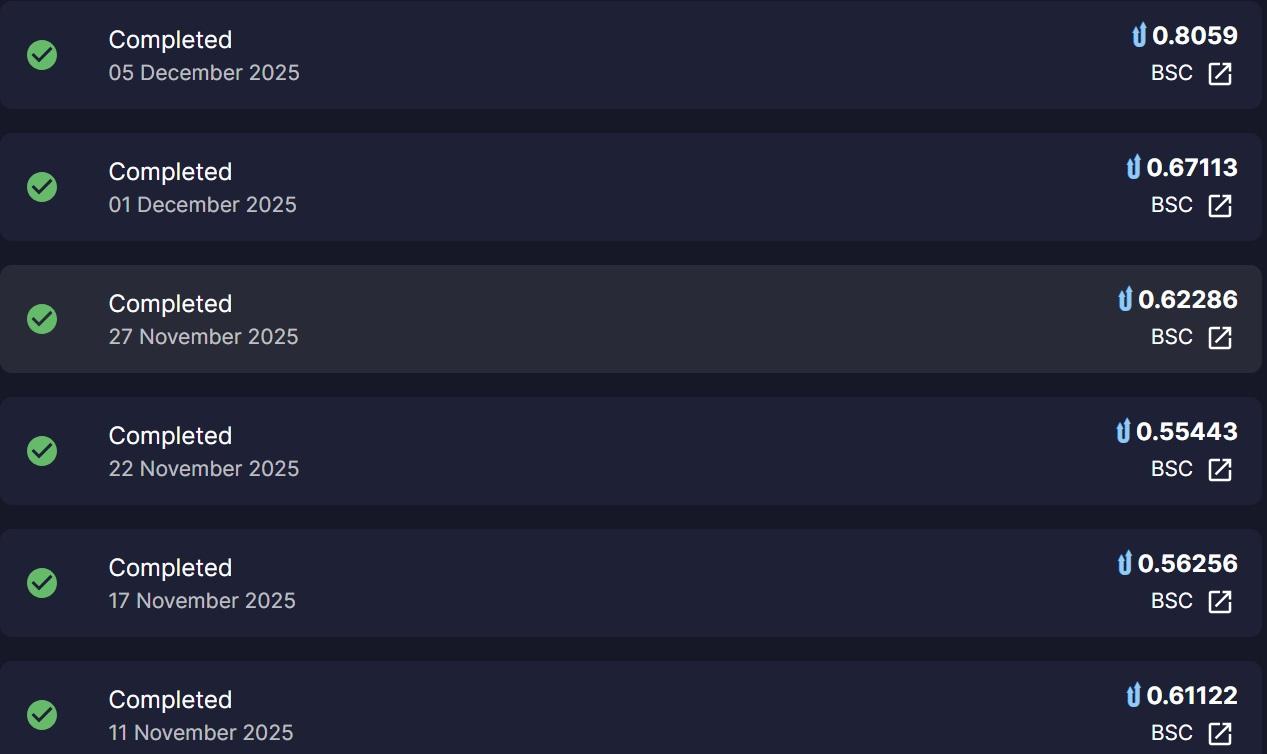Select the Completed status dated 05 December
This screenshot has height=754, width=1267.
(170, 40)
